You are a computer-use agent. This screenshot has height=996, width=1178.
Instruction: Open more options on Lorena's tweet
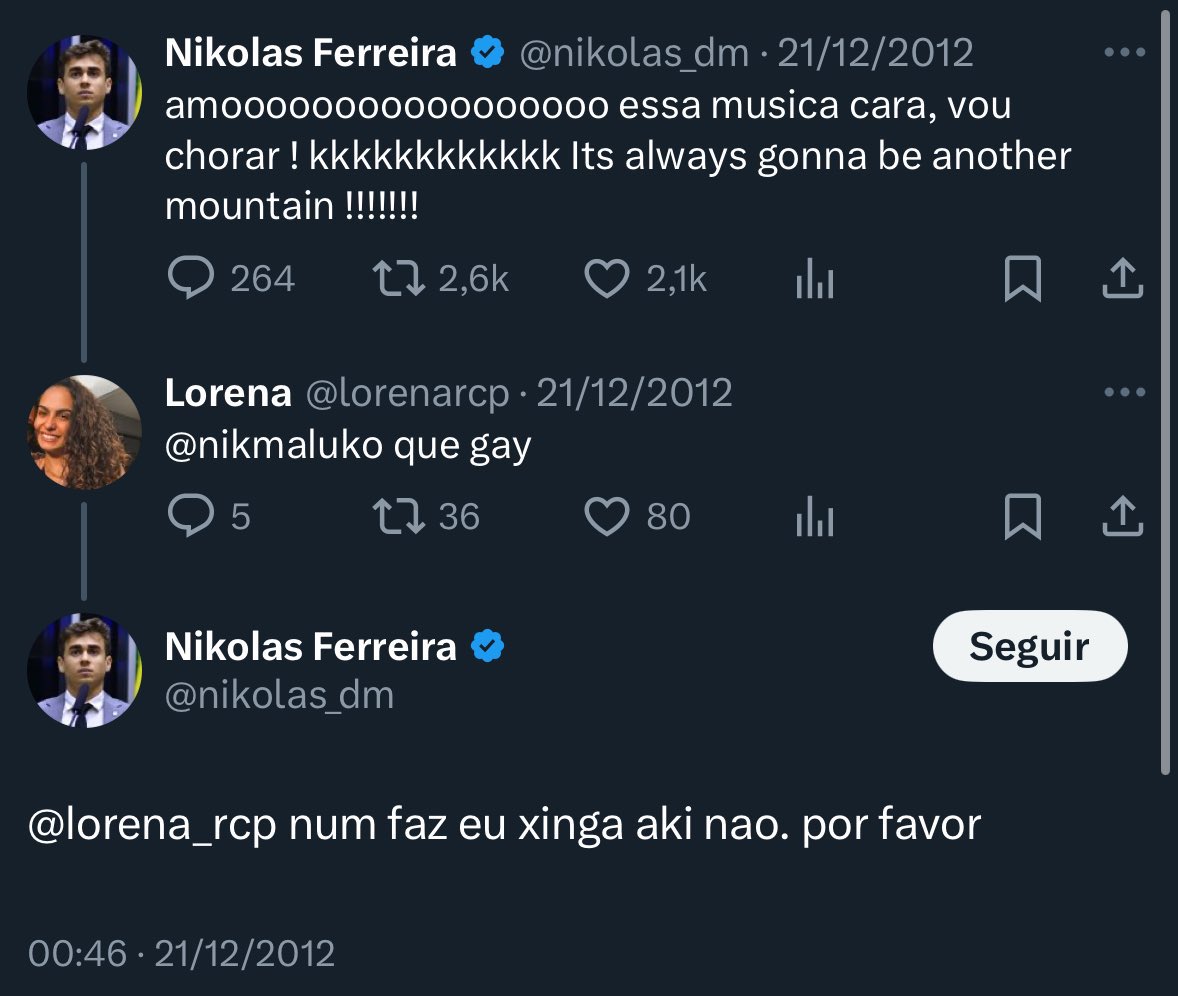click(1125, 392)
